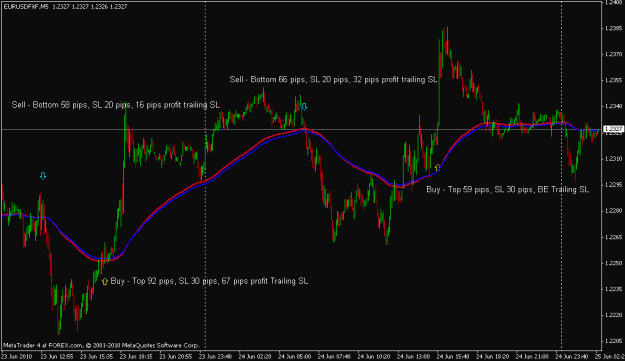The height and width of the screenshot is (361, 625).
Task: Click the '24 Jun 10:20' time axis label
Action: 374,356
